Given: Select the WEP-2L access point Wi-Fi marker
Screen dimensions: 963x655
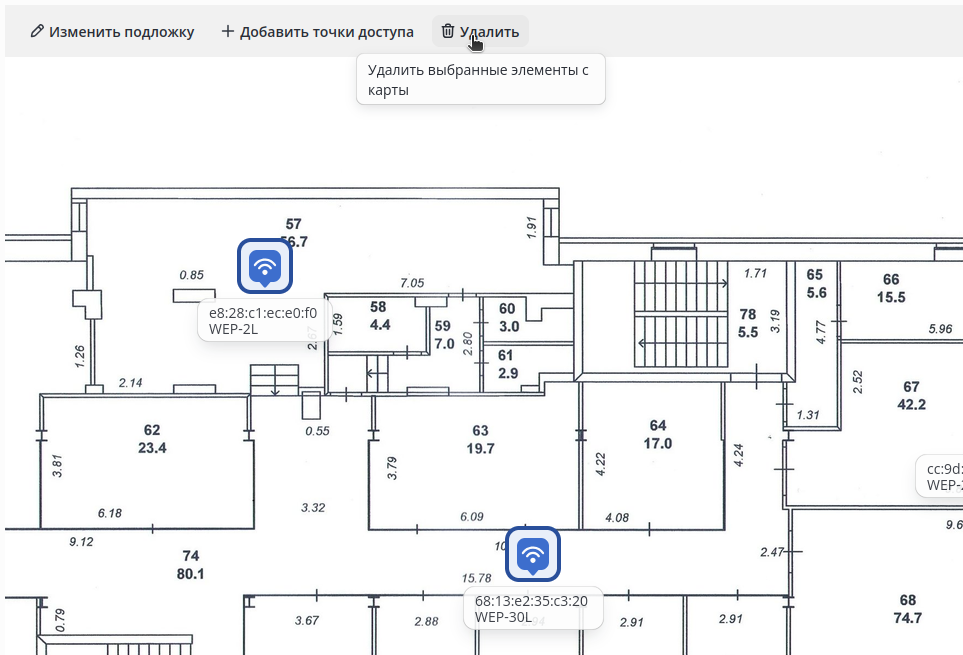Looking at the screenshot, I should [265, 266].
